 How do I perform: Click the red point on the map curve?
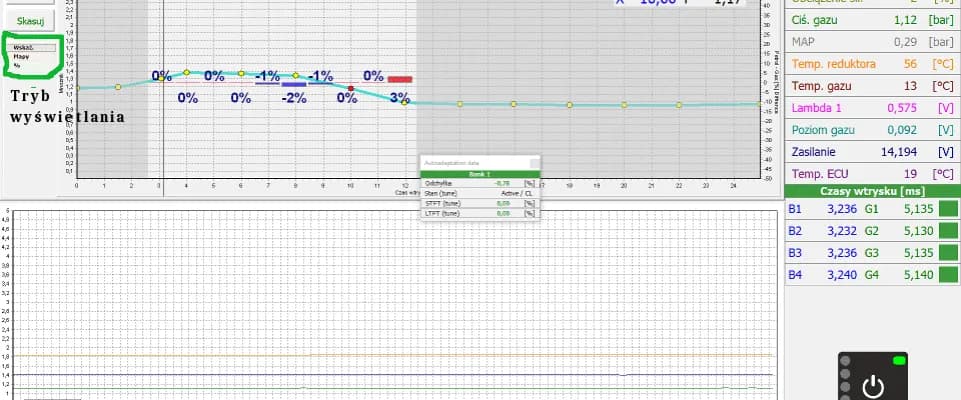[x=351, y=89]
